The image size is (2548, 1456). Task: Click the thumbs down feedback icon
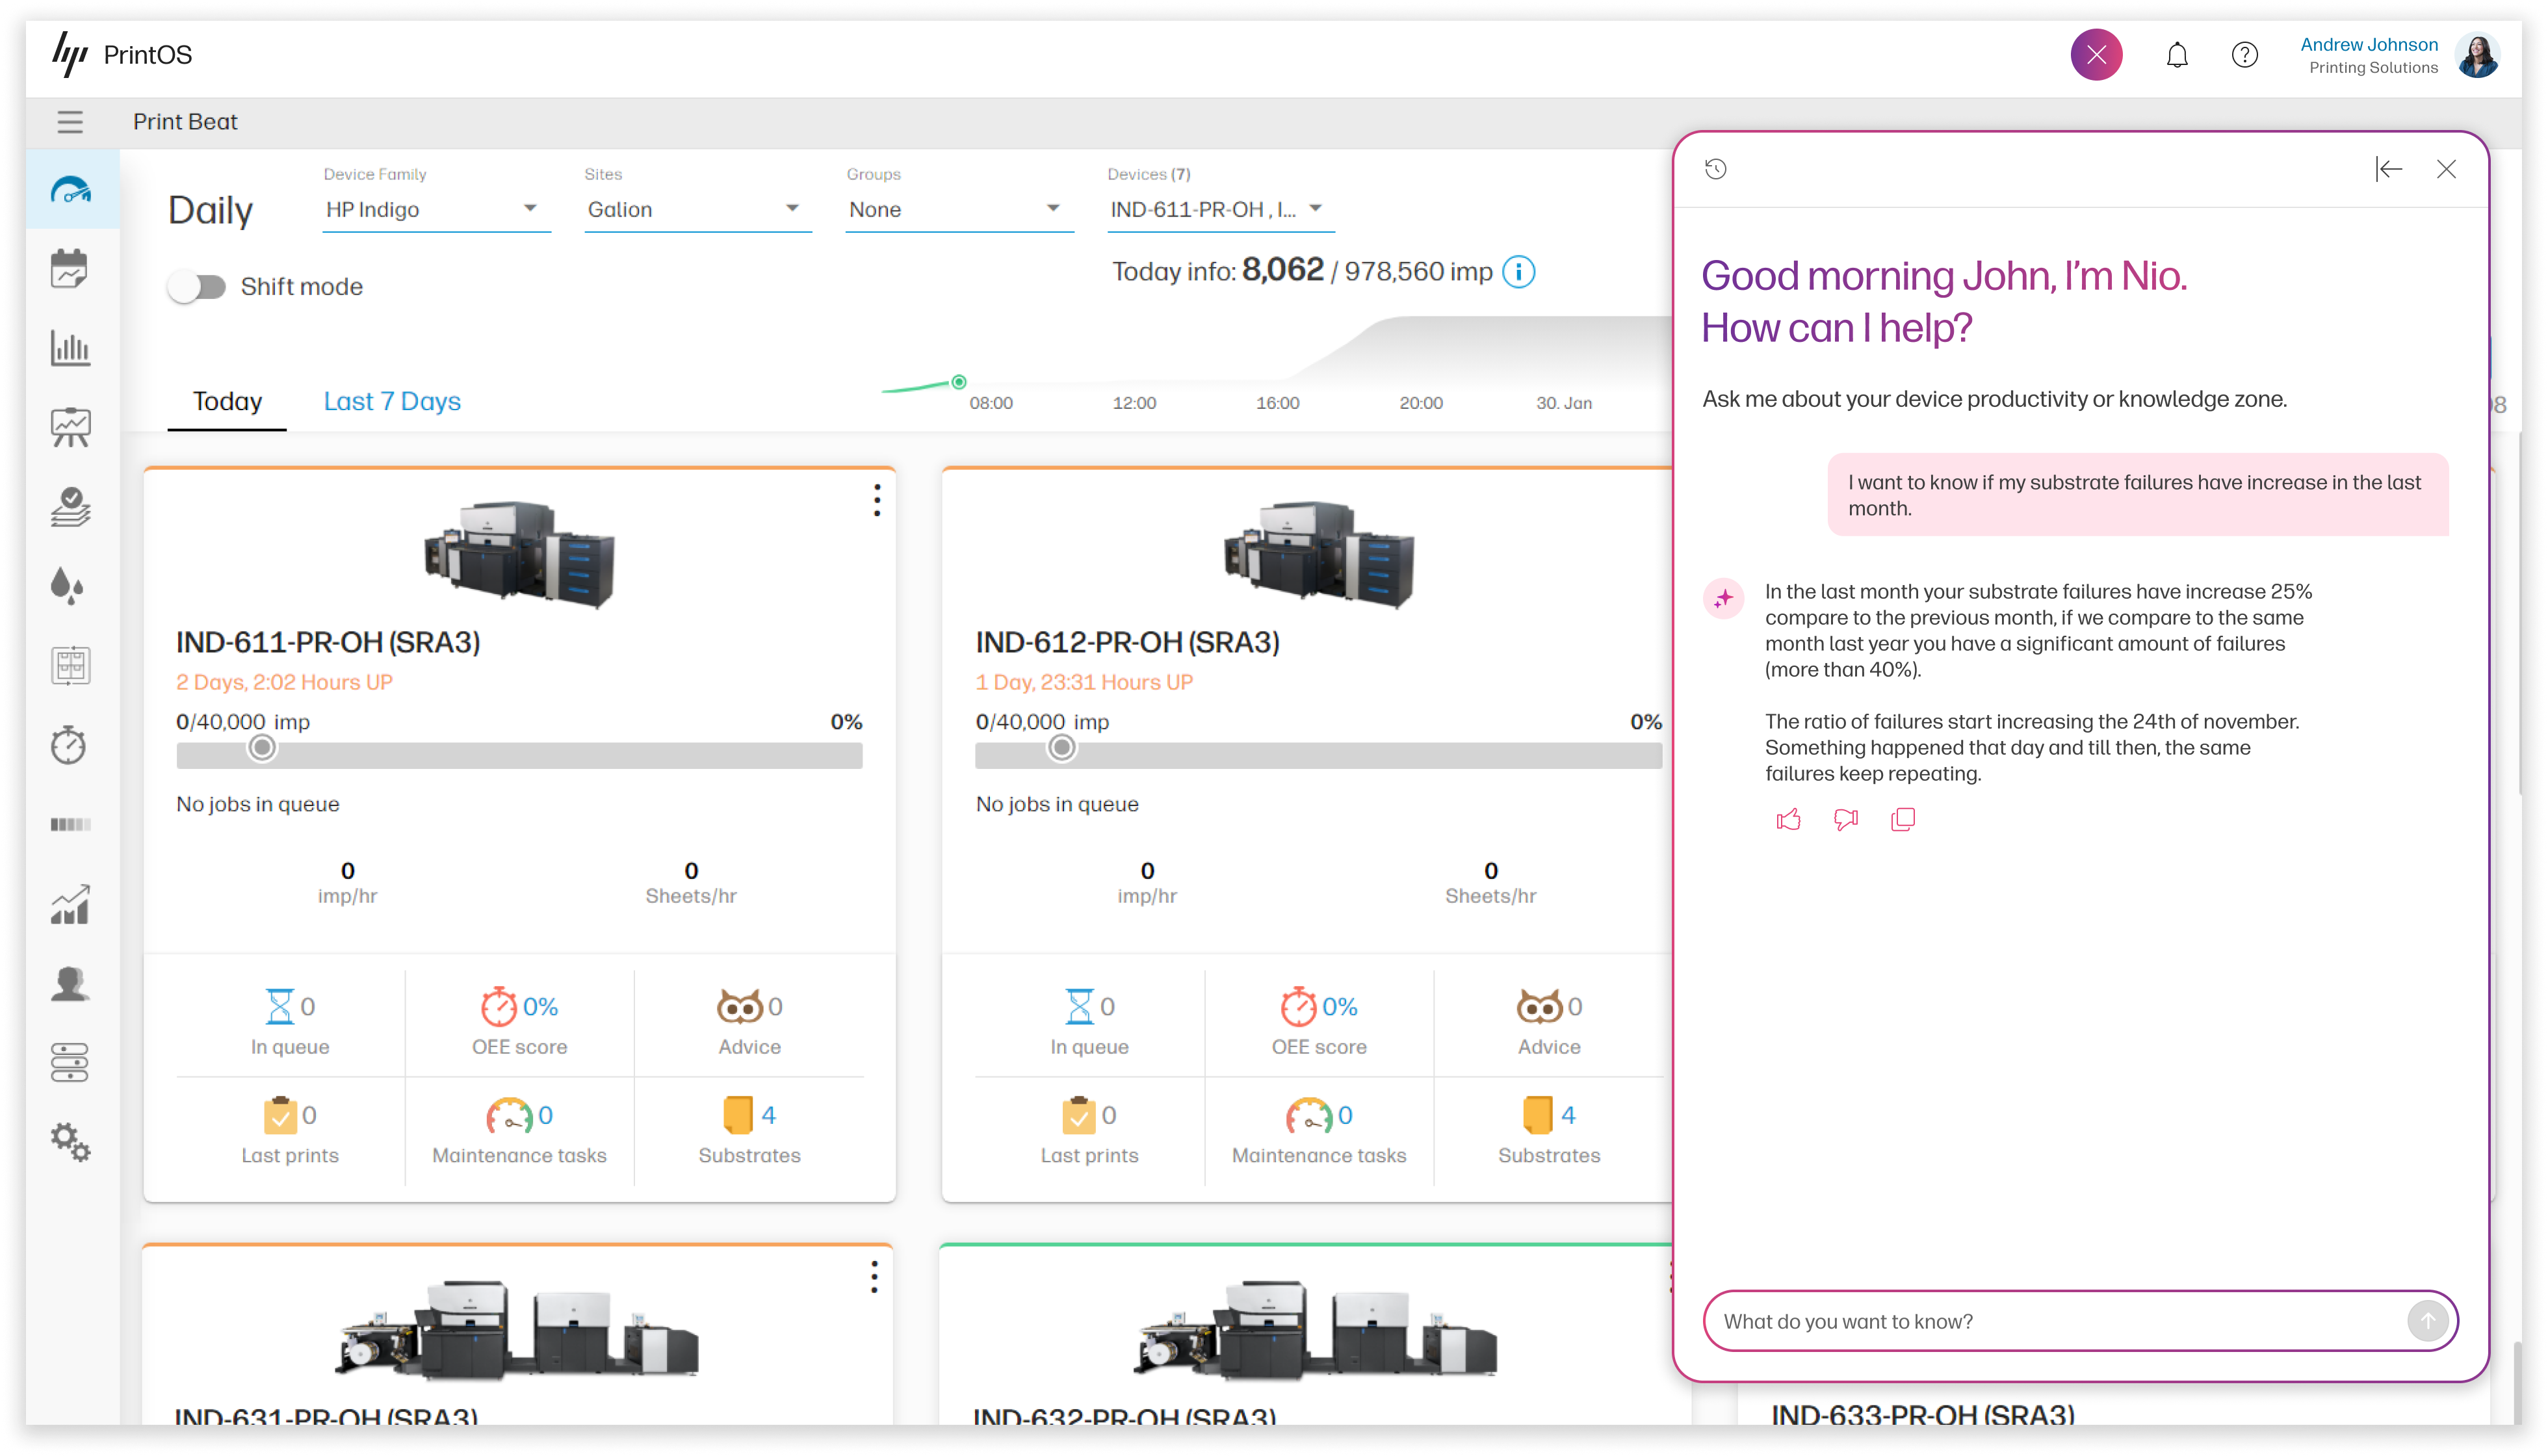tap(1846, 820)
